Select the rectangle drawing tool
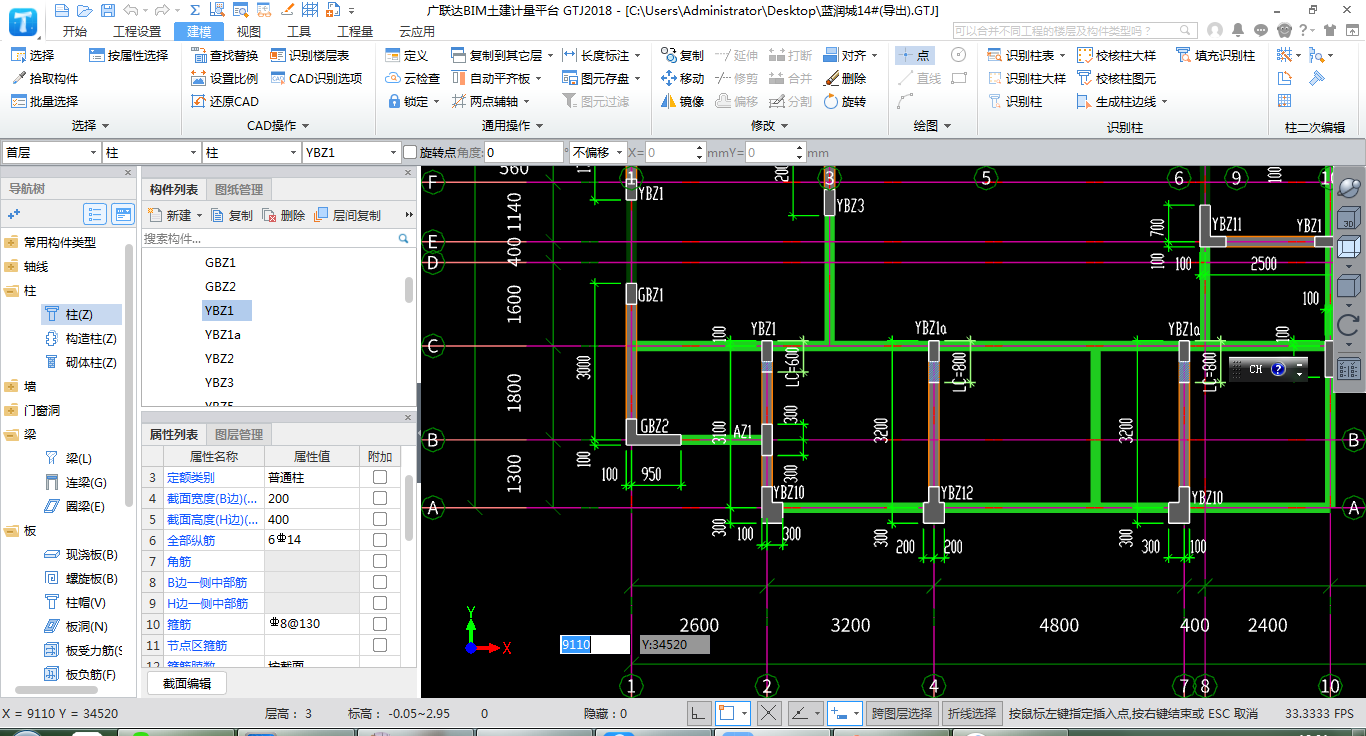1366x736 pixels. coord(959,78)
